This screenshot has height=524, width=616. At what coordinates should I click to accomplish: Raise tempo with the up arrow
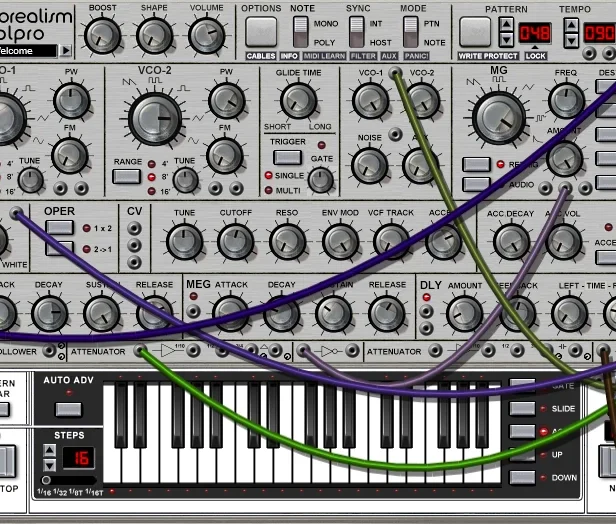coord(571,26)
